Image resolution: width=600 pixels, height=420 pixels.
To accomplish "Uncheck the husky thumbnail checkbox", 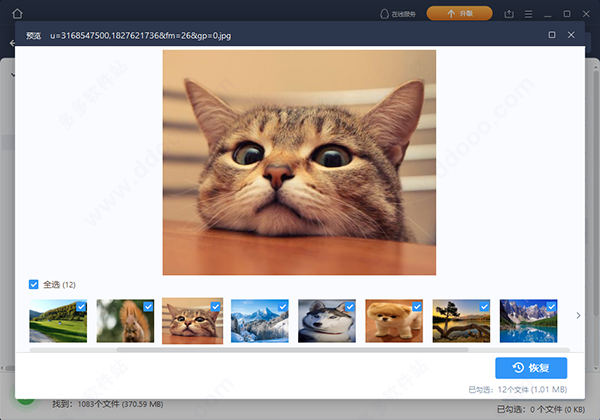I will pos(350,306).
